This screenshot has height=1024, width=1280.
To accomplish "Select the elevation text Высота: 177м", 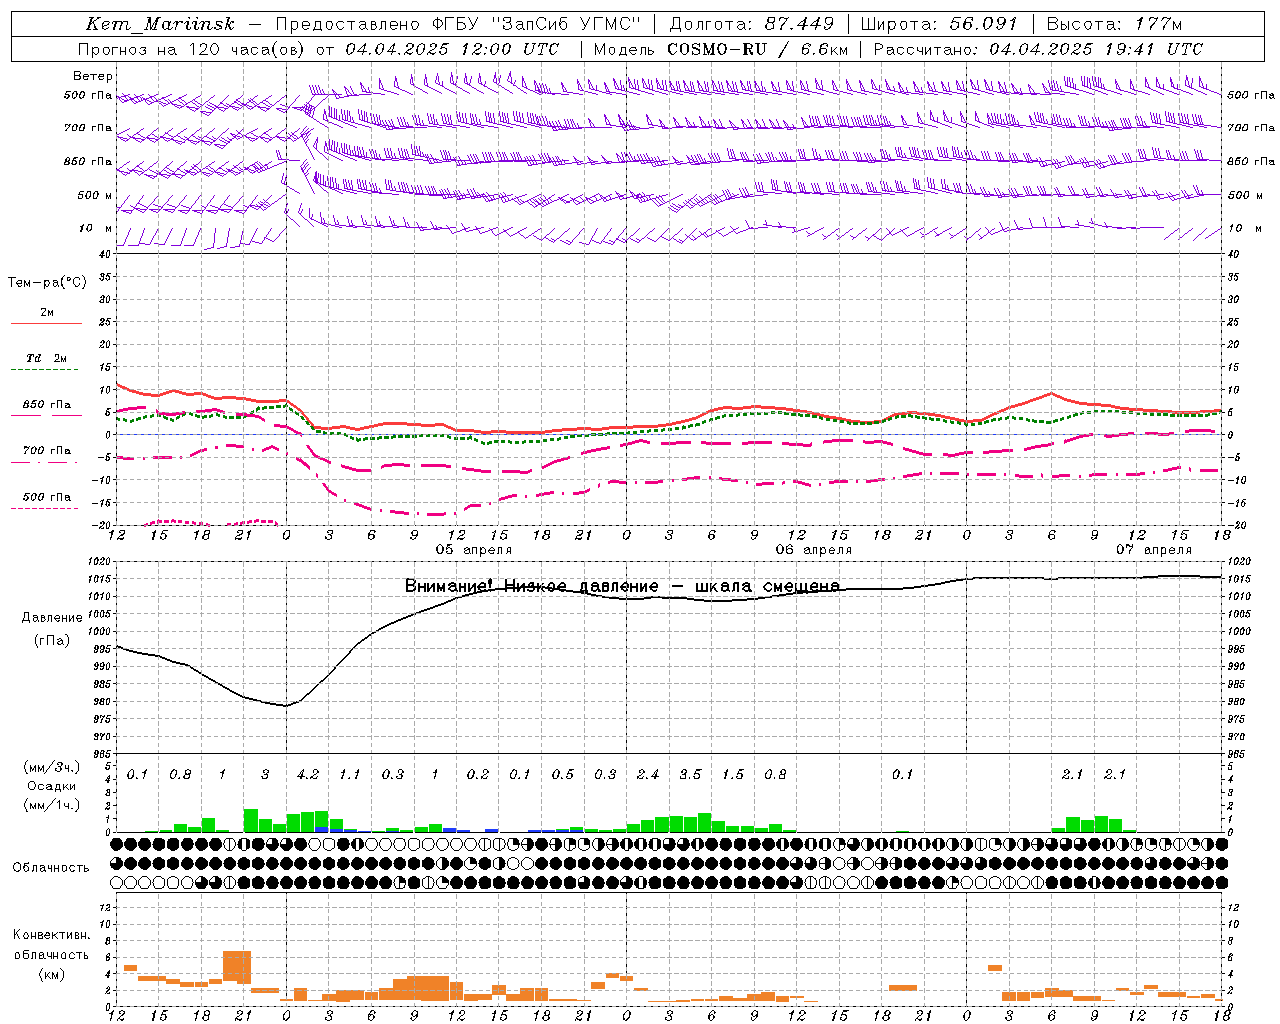I will pyautogui.click(x=1114, y=24).
